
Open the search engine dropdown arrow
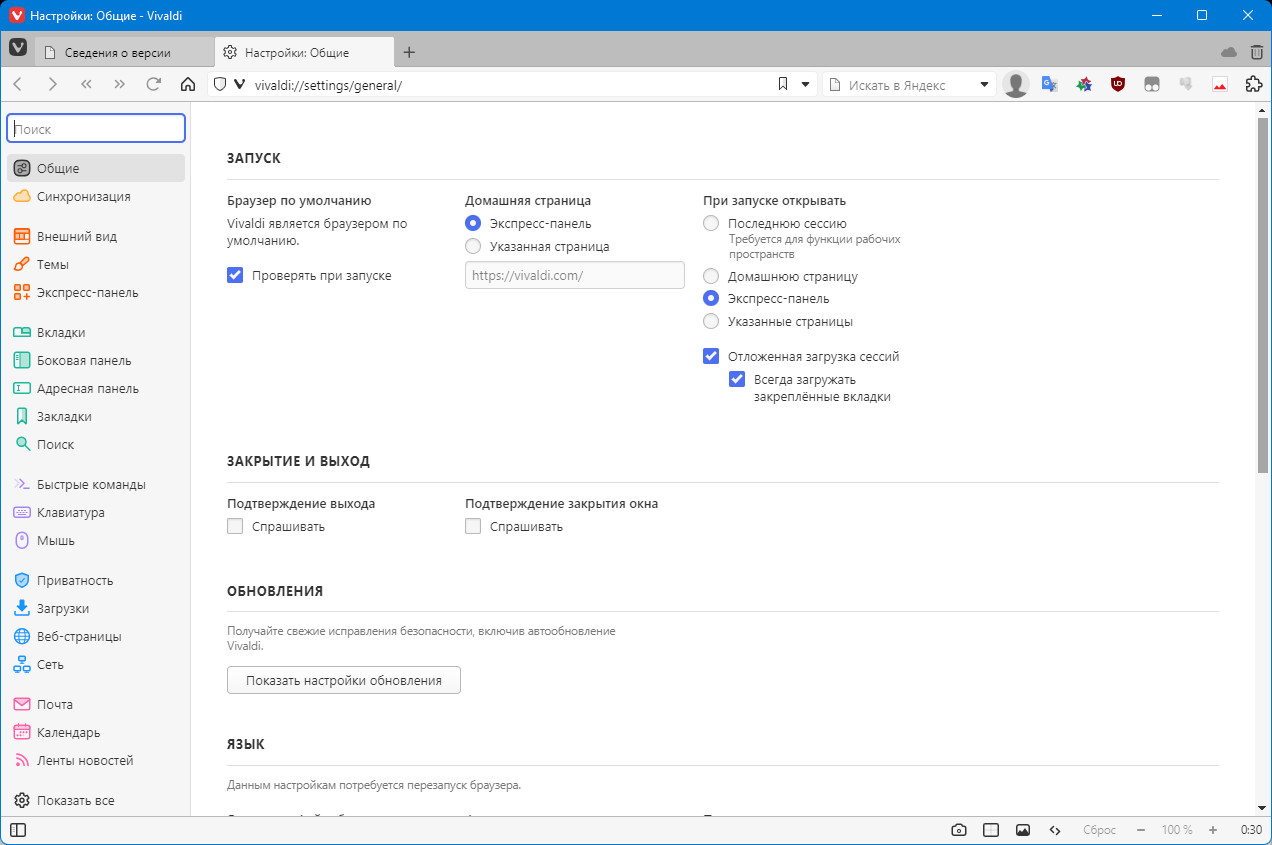(984, 85)
